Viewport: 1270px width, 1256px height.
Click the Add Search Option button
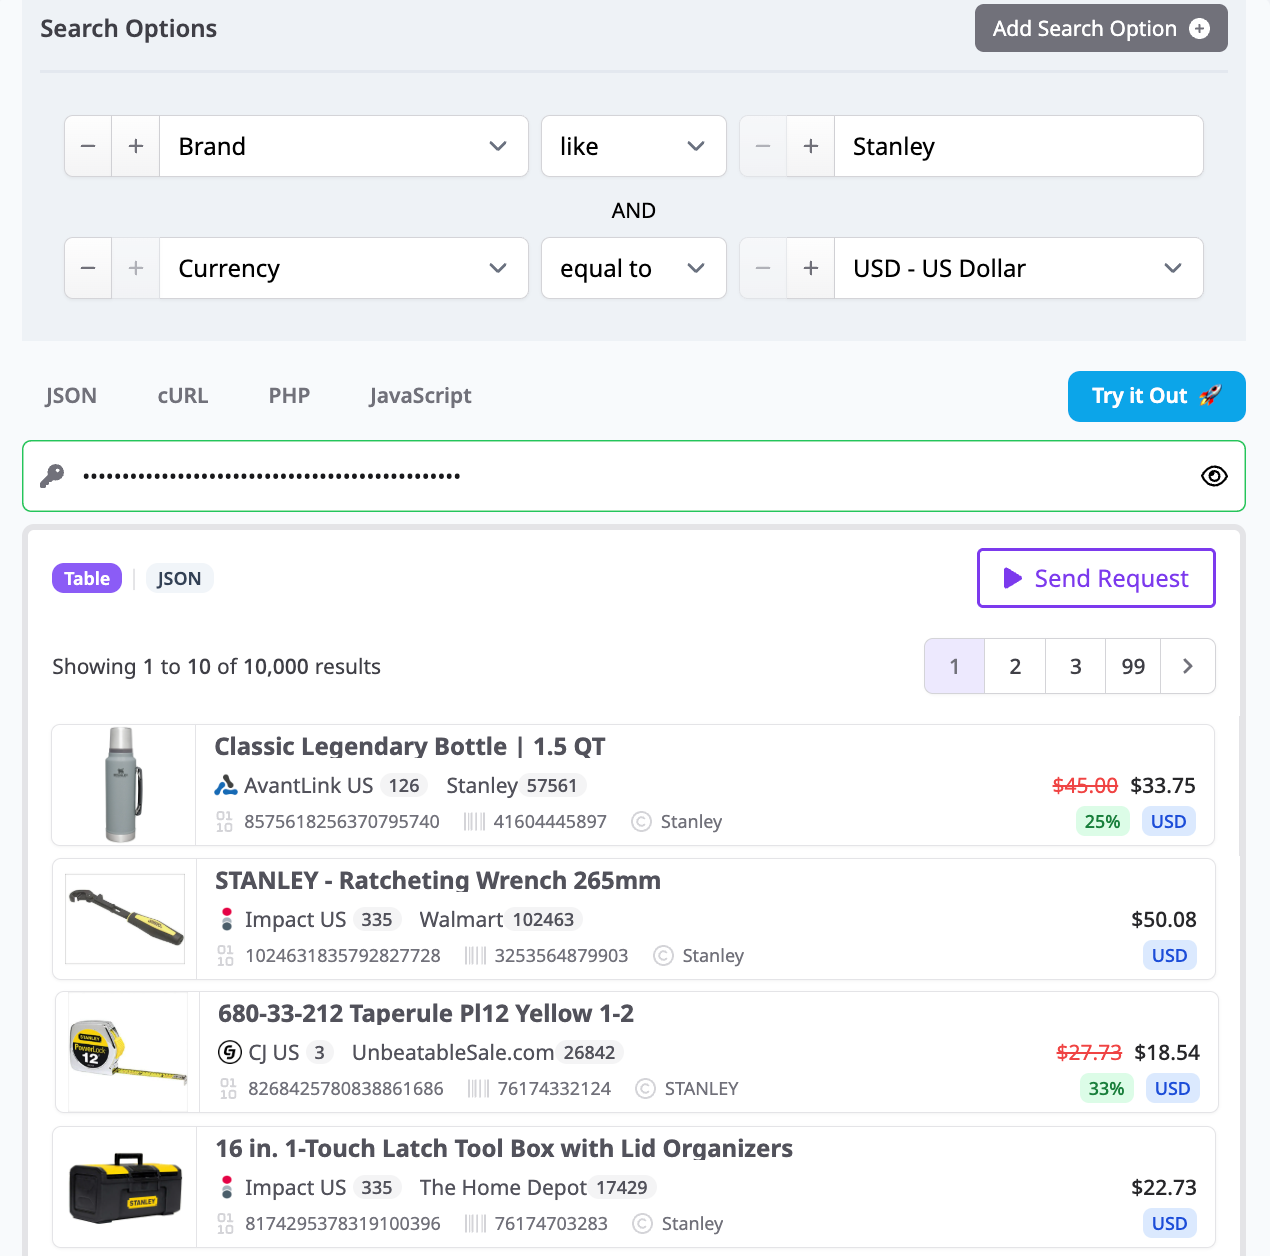tap(1101, 28)
